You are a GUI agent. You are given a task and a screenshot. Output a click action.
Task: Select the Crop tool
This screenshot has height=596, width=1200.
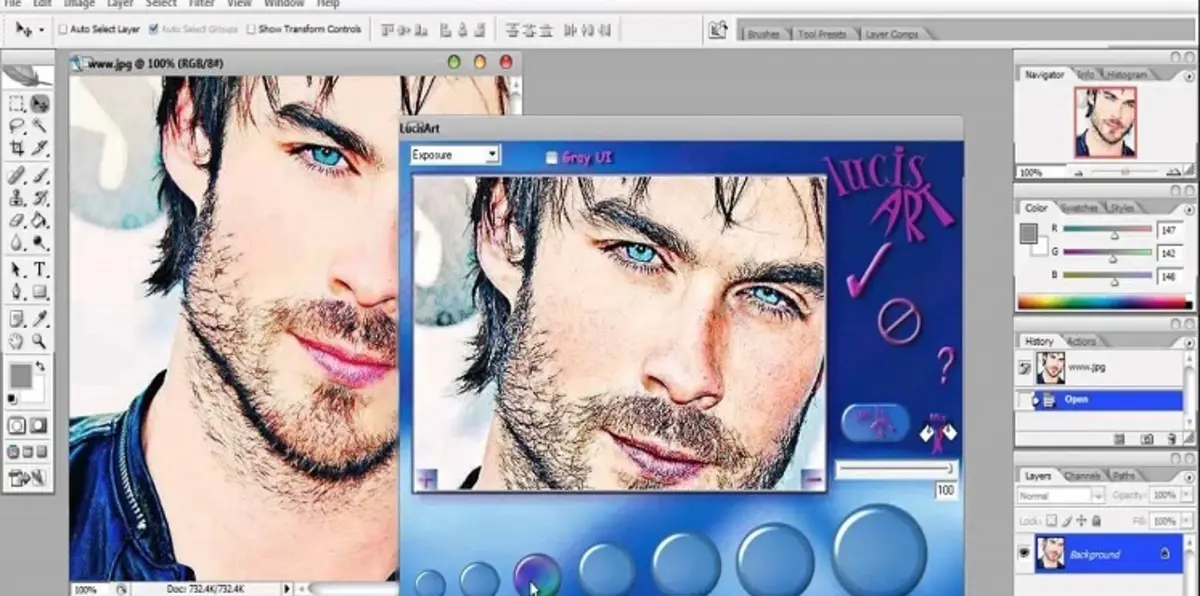(x=17, y=148)
